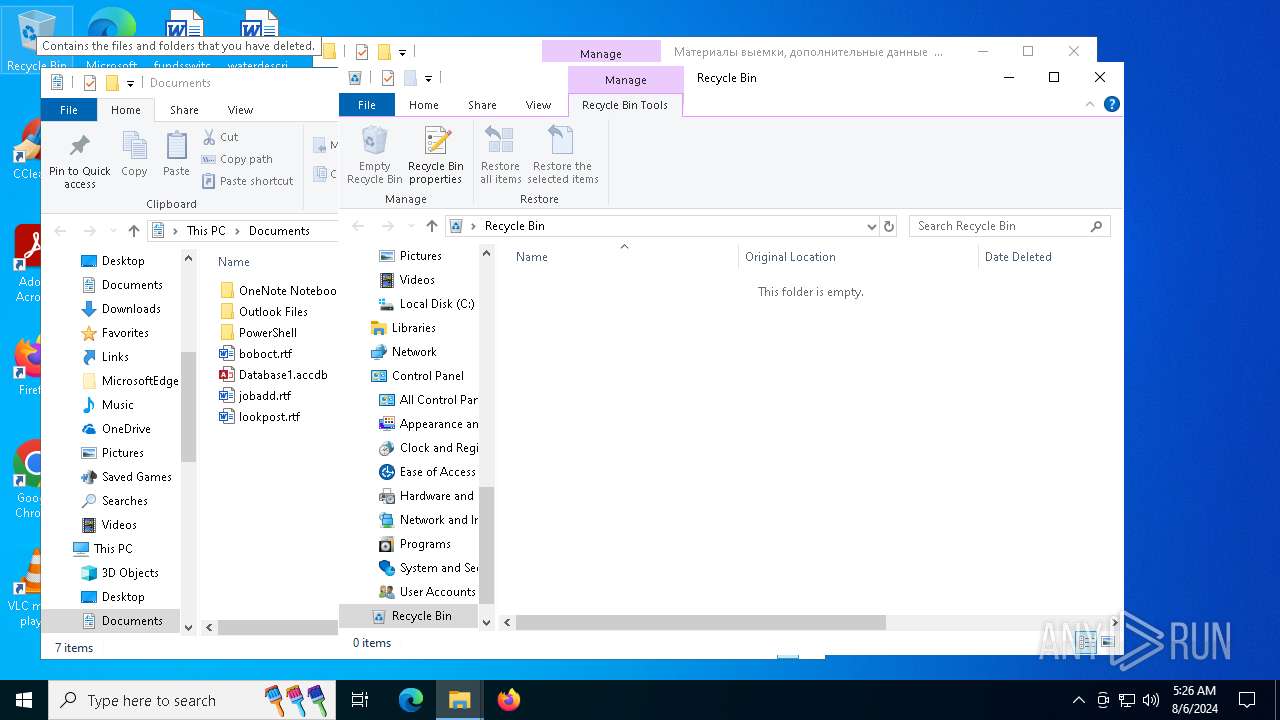
Task: Open the File tab in Recycle Bin
Action: coord(367,105)
